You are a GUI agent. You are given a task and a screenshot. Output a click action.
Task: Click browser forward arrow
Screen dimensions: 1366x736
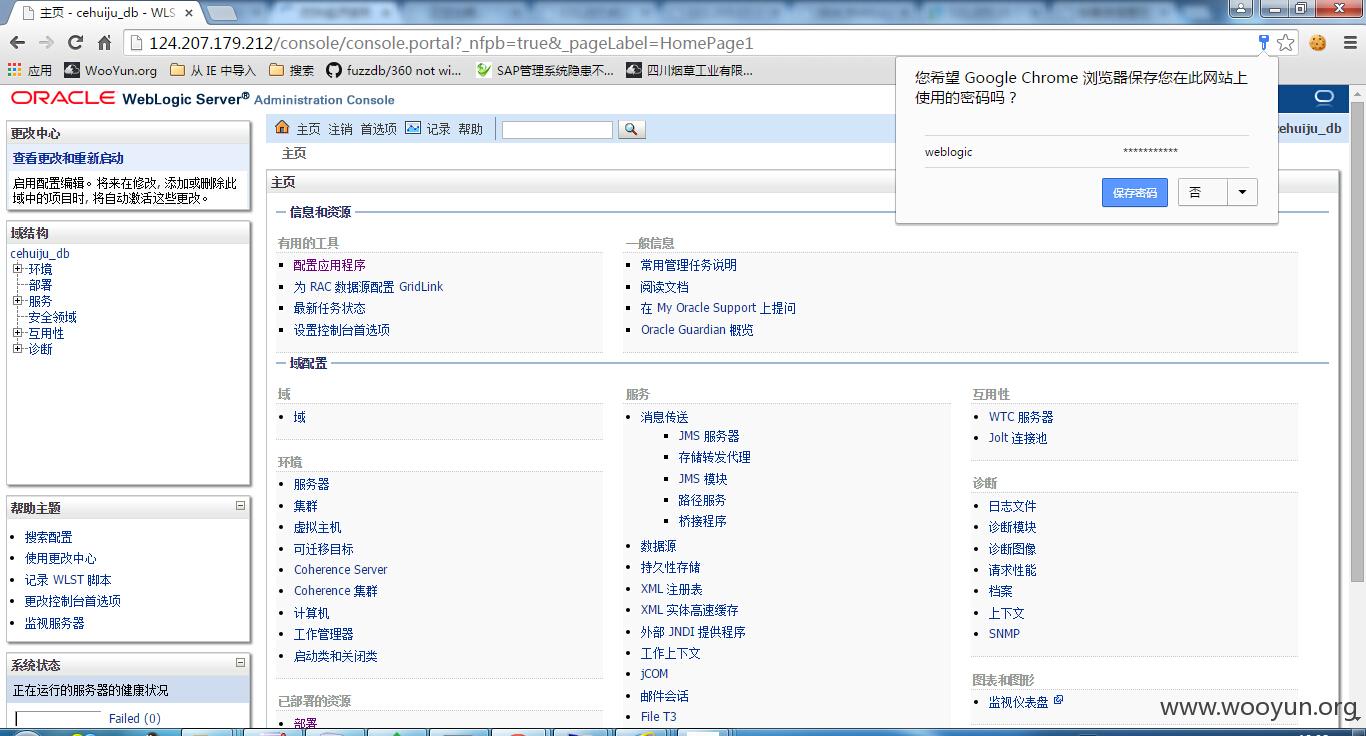[x=46, y=43]
